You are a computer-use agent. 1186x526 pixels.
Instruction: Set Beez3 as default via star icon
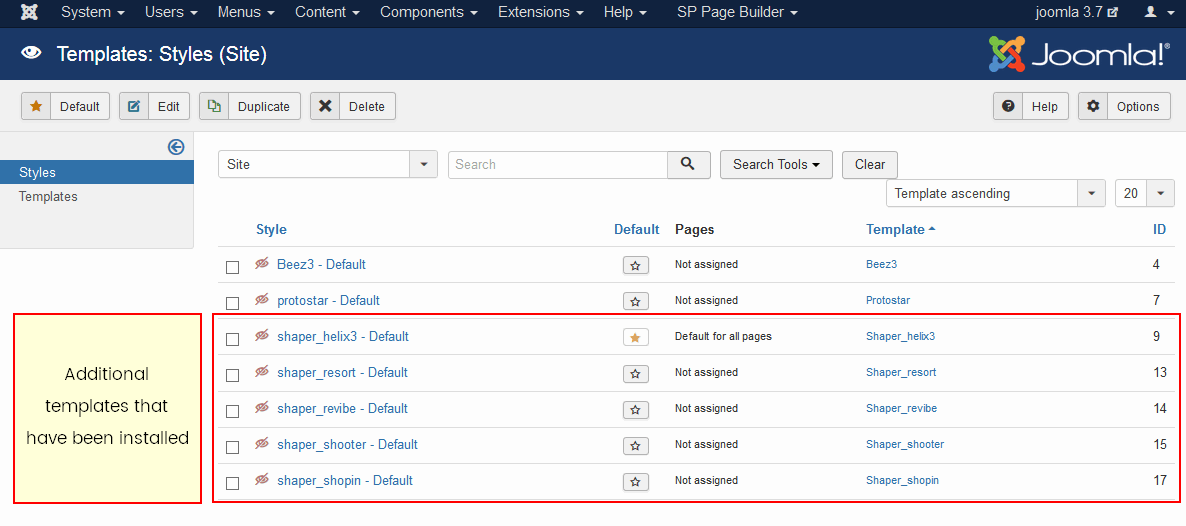[x=635, y=265]
